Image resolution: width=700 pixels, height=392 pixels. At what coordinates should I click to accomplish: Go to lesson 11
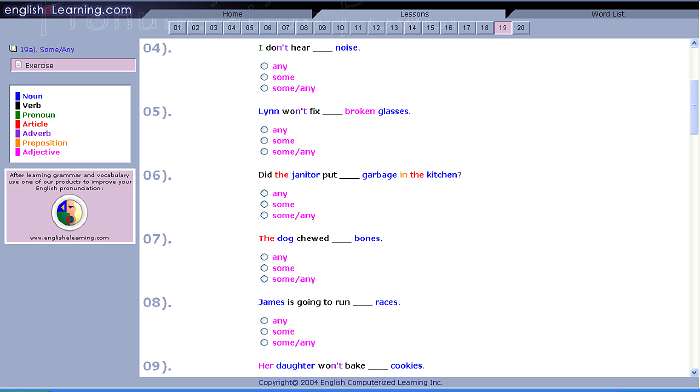point(358,28)
